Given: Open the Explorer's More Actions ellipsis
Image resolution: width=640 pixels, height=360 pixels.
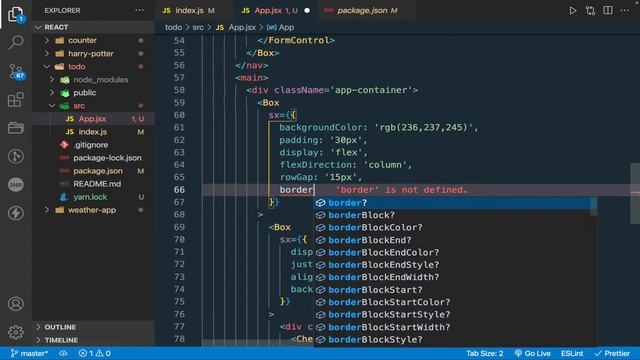Looking at the screenshot, I should (x=139, y=10).
